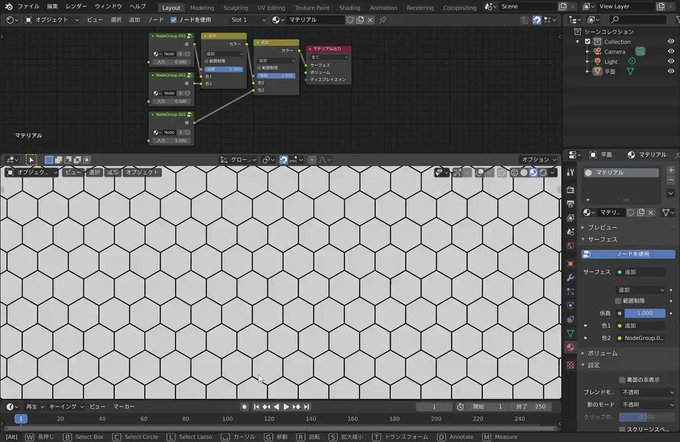
Task: Open the Material properties tab icon
Action: coord(571,347)
